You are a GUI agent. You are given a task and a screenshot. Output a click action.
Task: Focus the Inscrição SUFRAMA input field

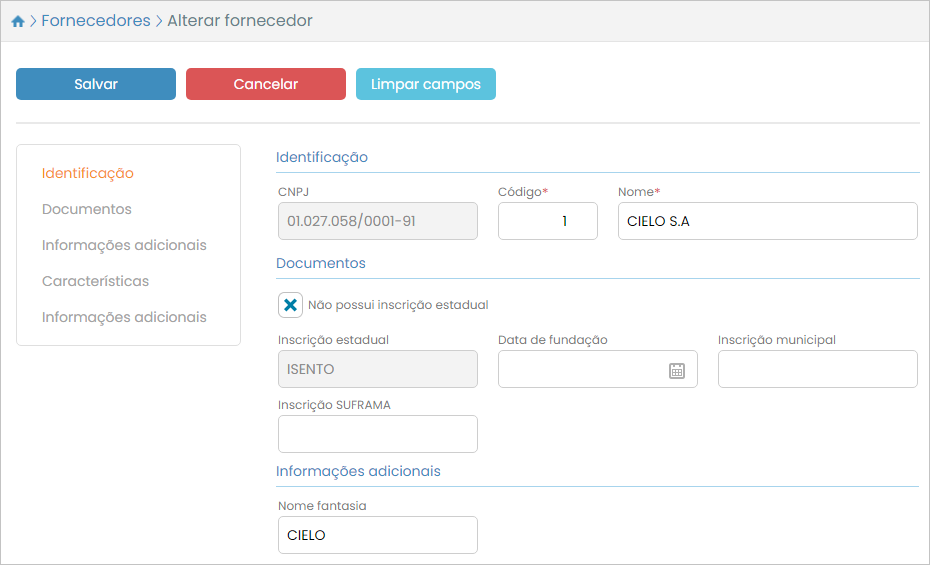coord(378,434)
